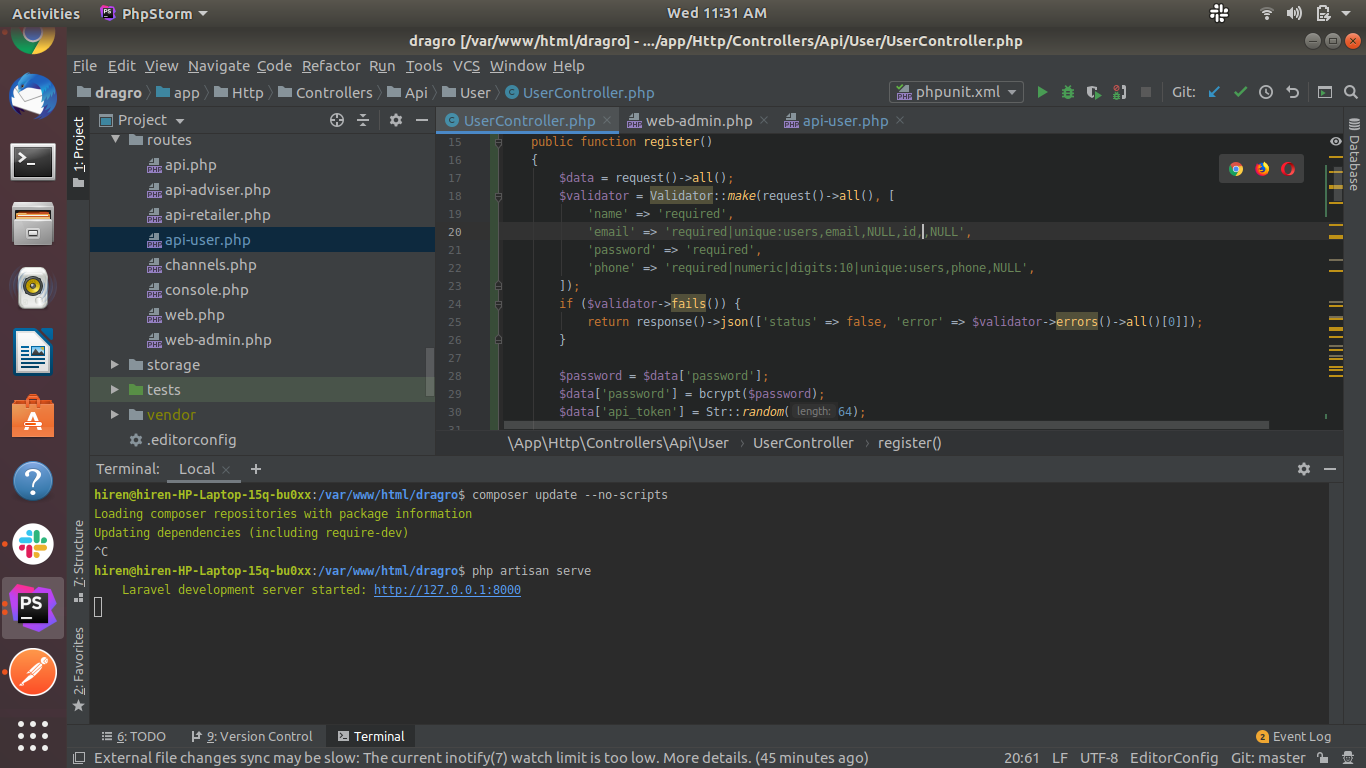1366x768 pixels.
Task: Show Git history clock icon
Action: point(1266,92)
